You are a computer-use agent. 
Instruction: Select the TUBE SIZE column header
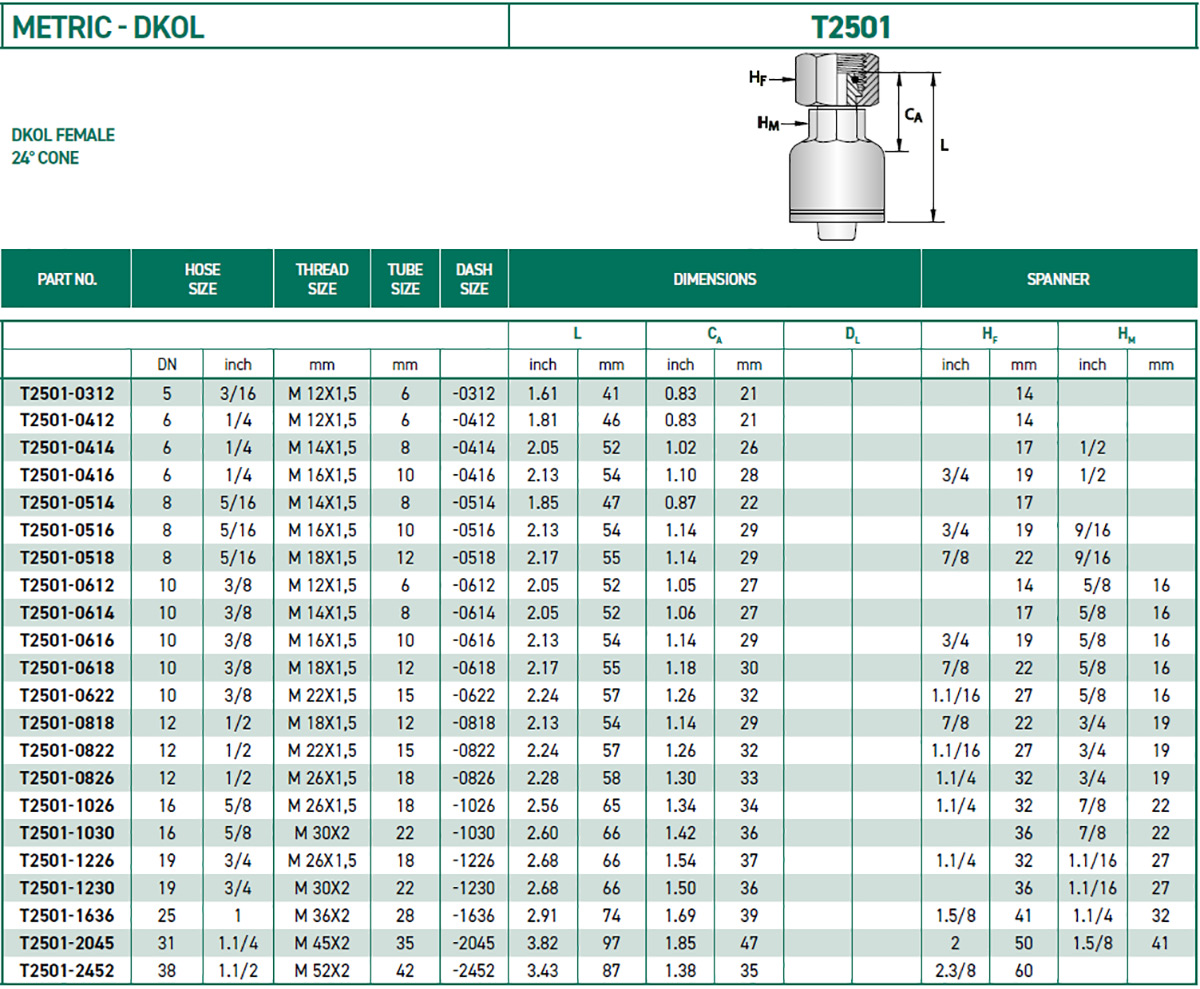(405, 279)
